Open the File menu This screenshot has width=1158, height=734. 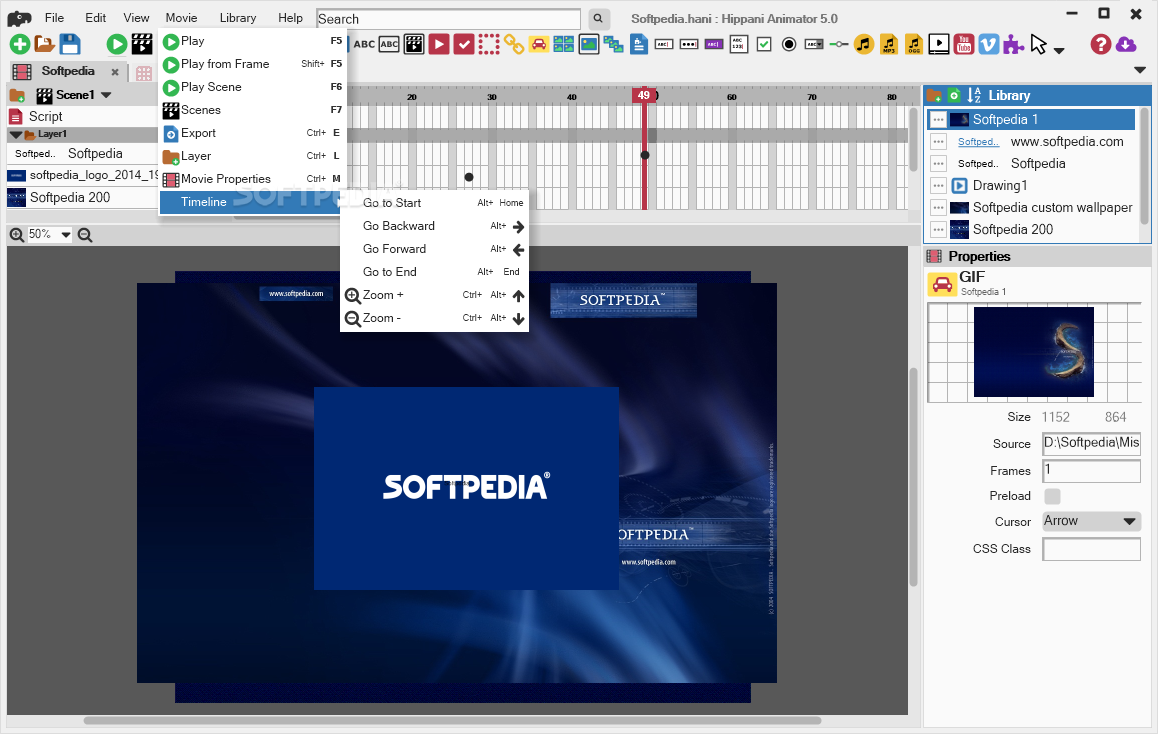(x=54, y=18)
